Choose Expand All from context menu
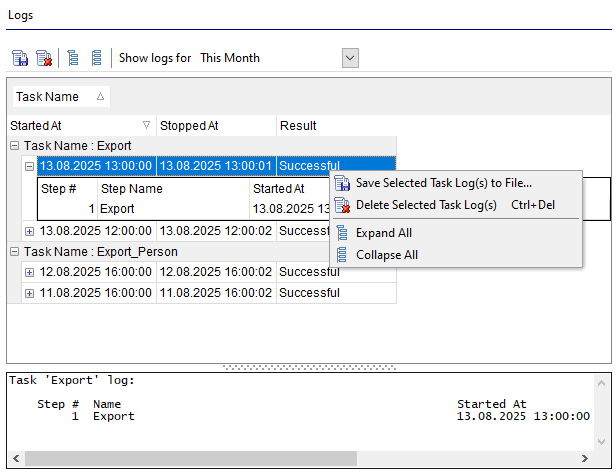The height and width of the screenshot is (472, 616). click(x=456, y=233)
